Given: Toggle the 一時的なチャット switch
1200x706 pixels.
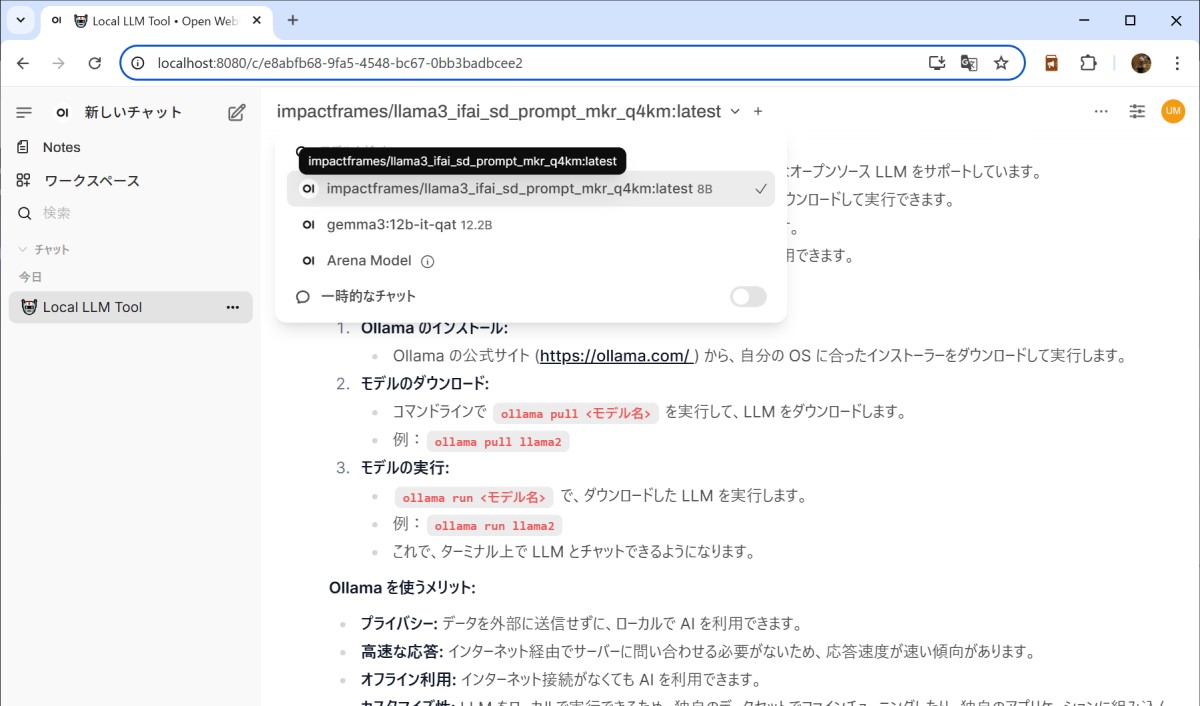Looking at the screenshot, I should point(748,297).
